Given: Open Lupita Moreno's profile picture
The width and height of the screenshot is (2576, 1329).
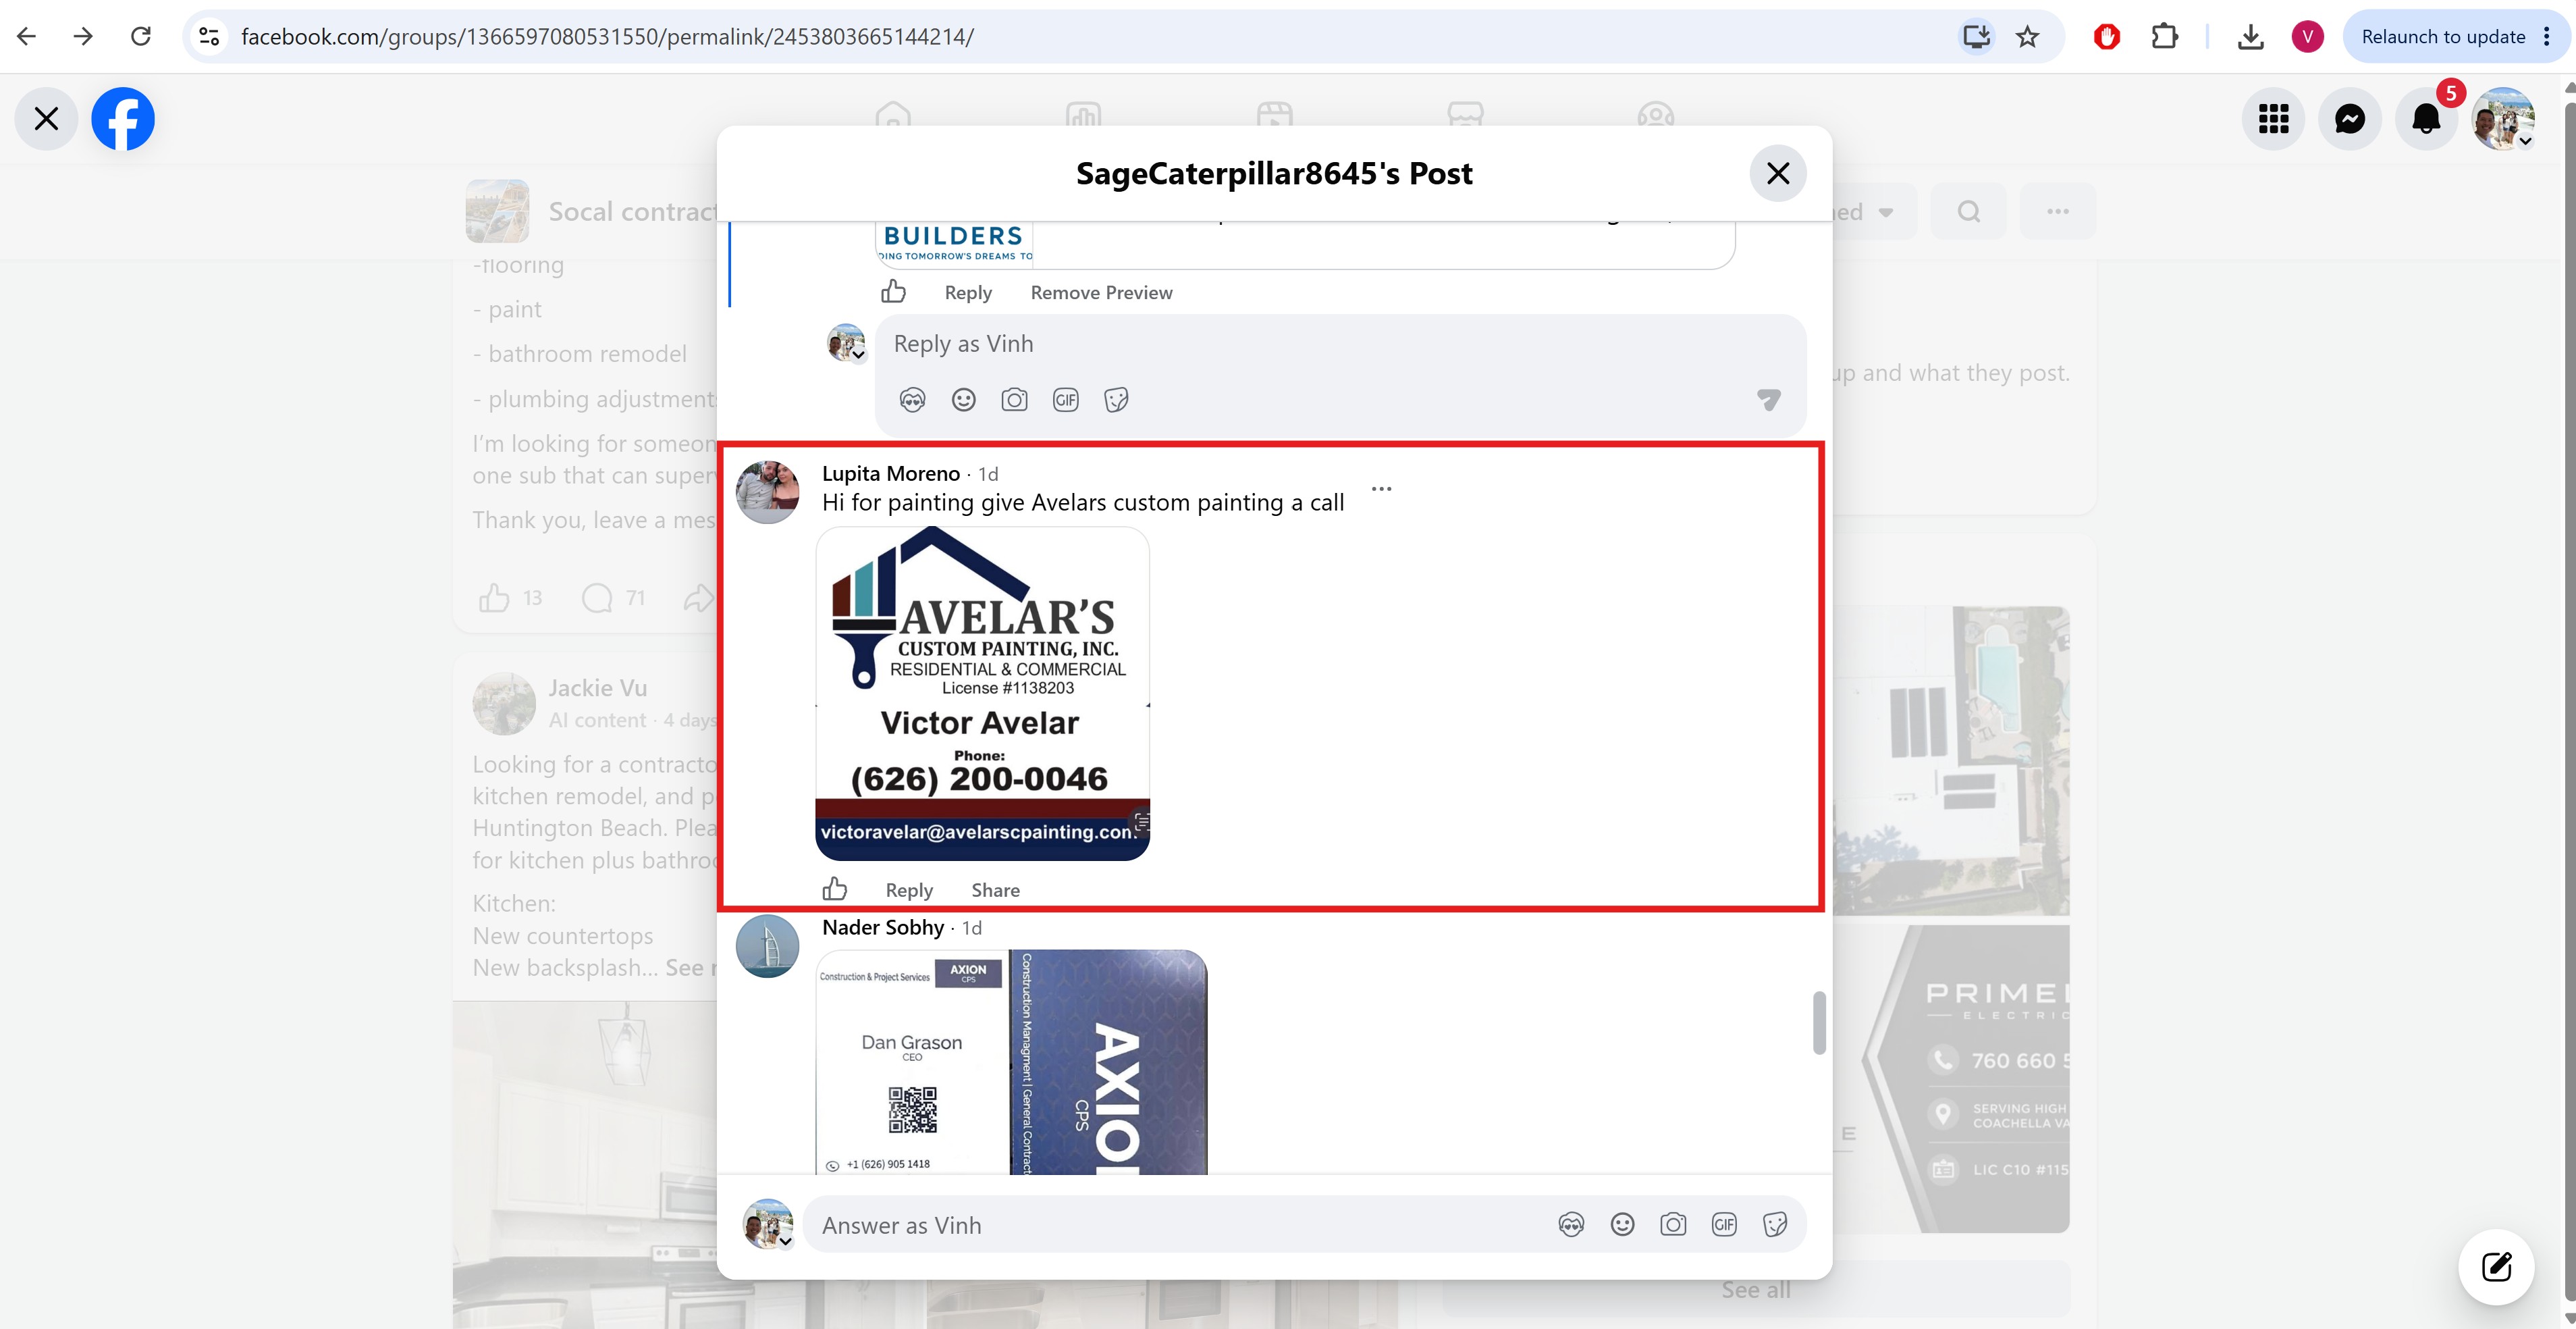Looking at the screenshot, I should [x=767, y=492].
